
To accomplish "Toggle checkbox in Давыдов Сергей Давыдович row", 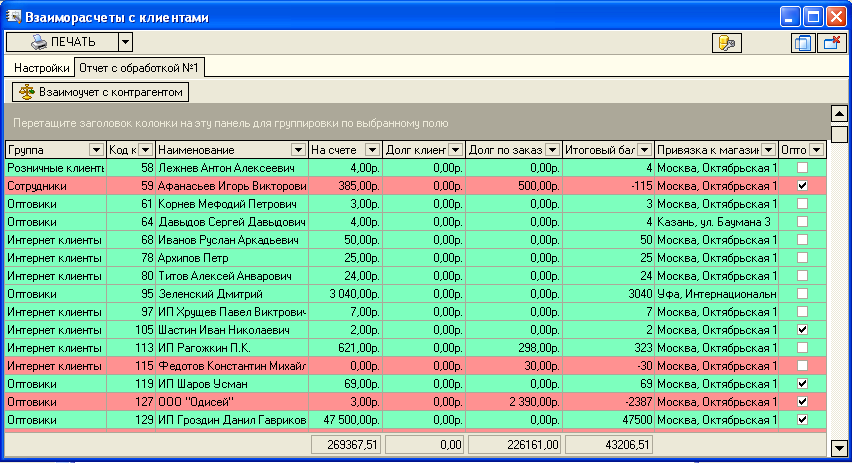I will click(802, 222).
